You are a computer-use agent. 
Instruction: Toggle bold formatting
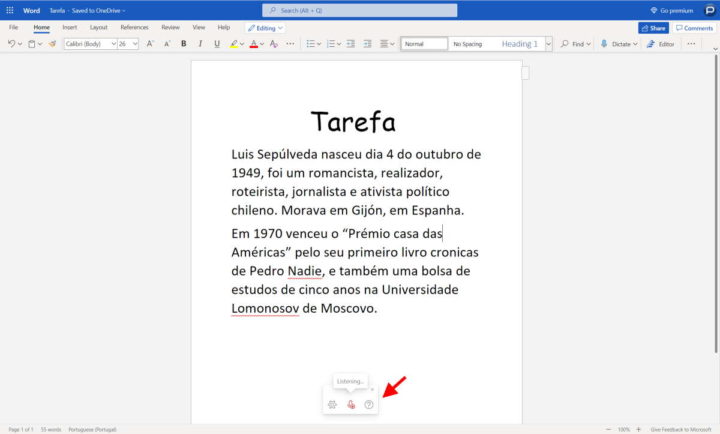click(184, 44)
